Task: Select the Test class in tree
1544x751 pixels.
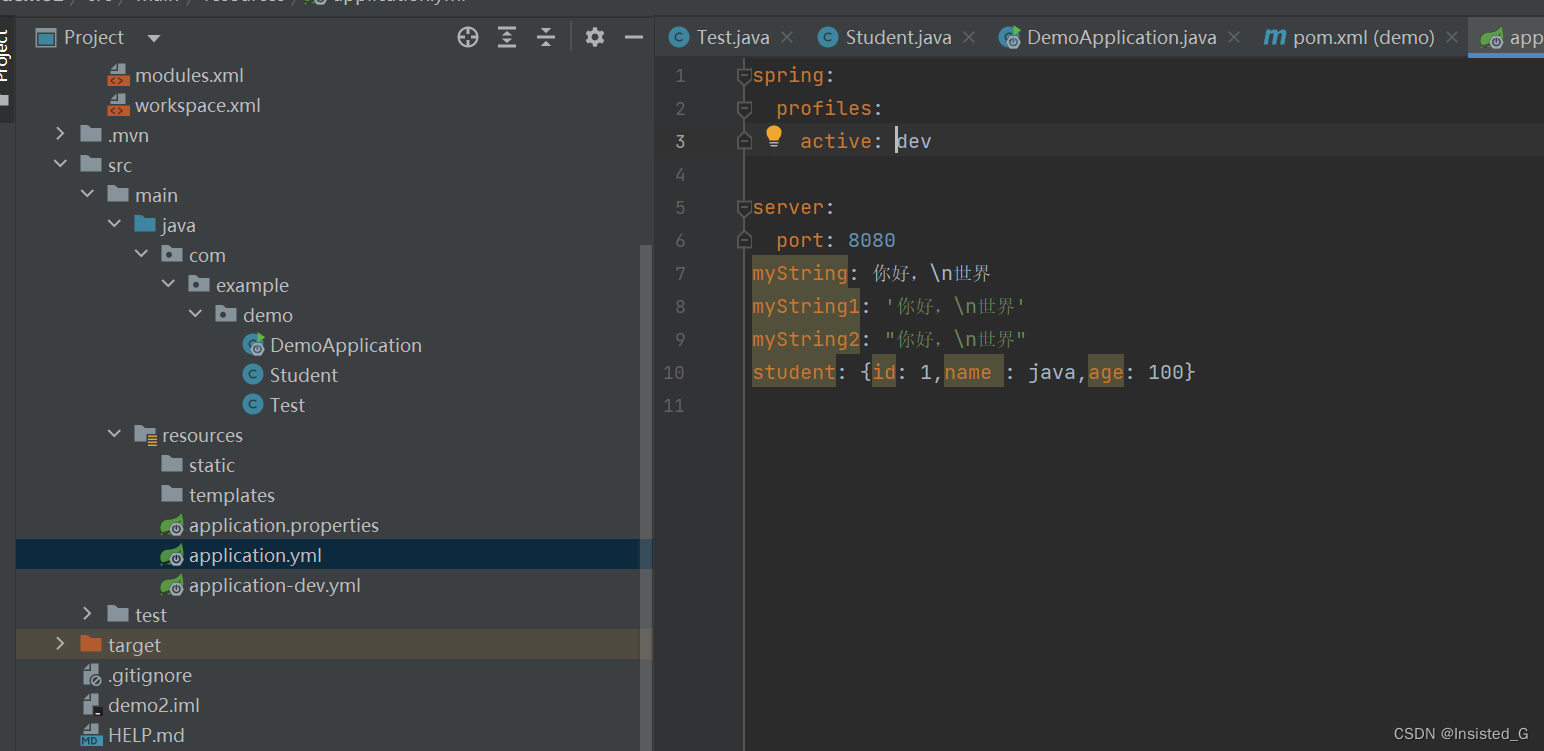Action: click(x=287, y=405)
